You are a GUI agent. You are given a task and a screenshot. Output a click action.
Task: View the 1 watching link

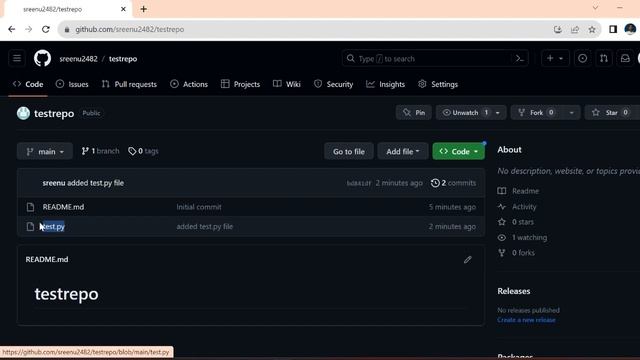[x=522, y=238]
